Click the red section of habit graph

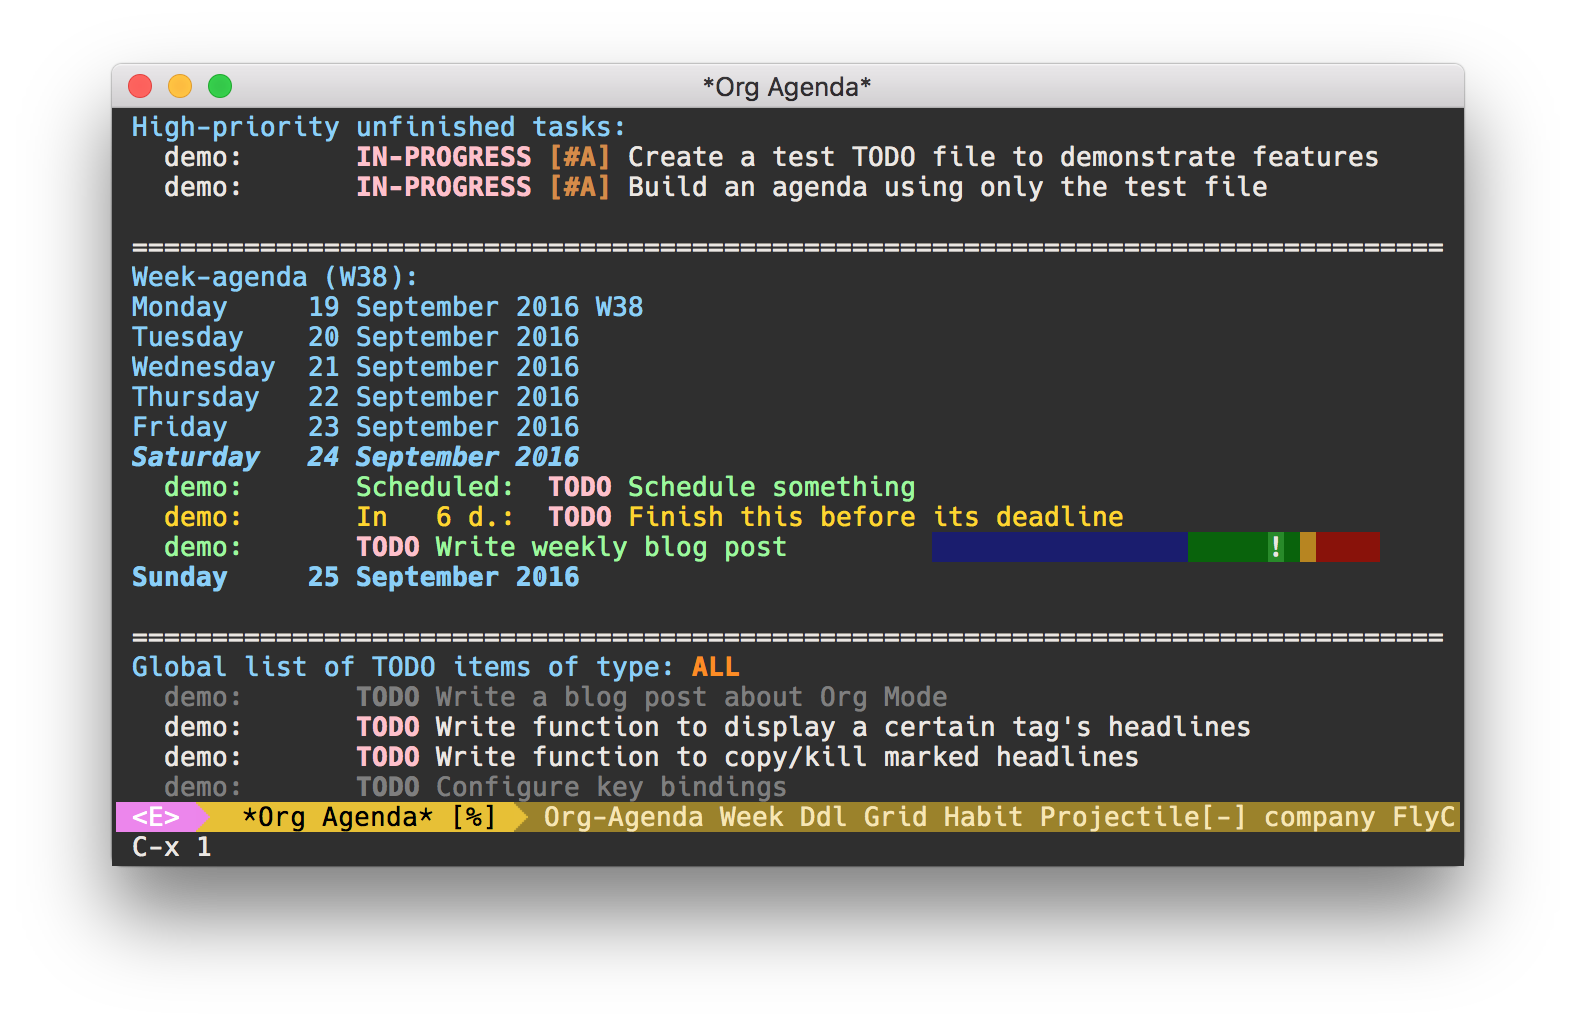click(1348, 547)
